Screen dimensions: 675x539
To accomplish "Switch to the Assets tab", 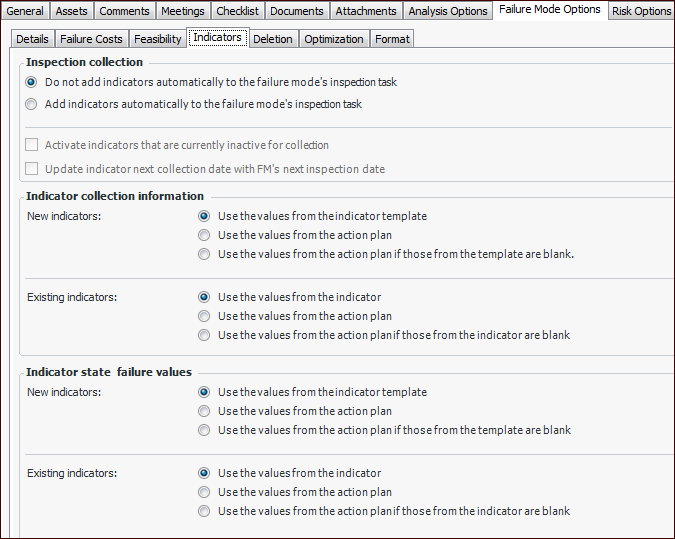I will tap(71, 11).
